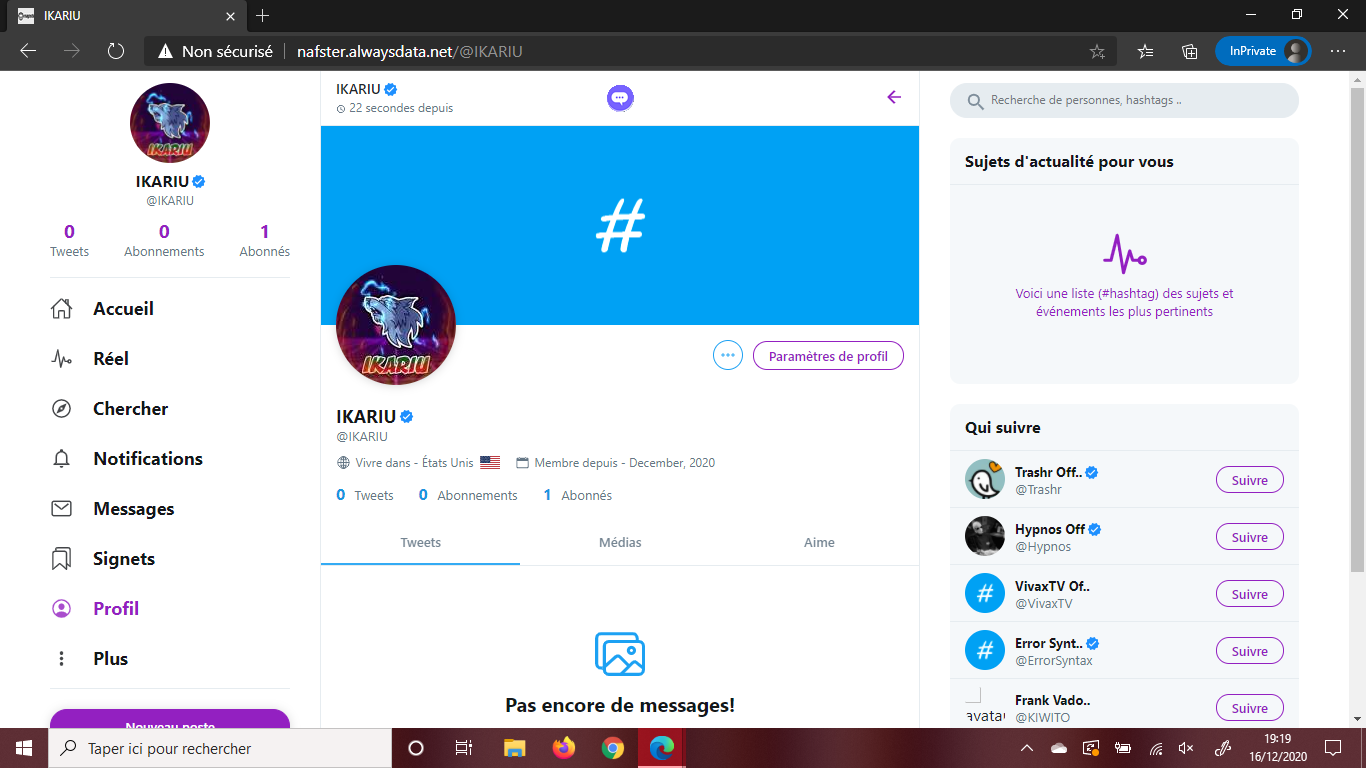
Task: Open the Réel activity feed
Action: (110, 359)
